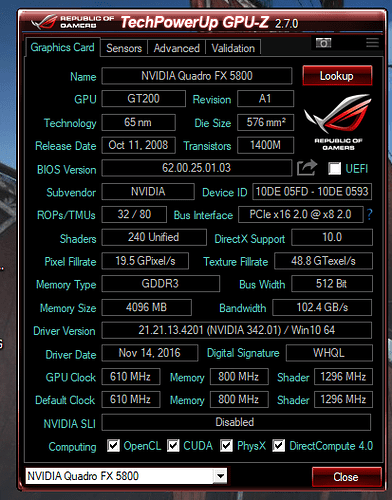Viewport: 392px width, 500px height.
Task: Toggle the PhysX checkbox
Action: tap(226, 445)
